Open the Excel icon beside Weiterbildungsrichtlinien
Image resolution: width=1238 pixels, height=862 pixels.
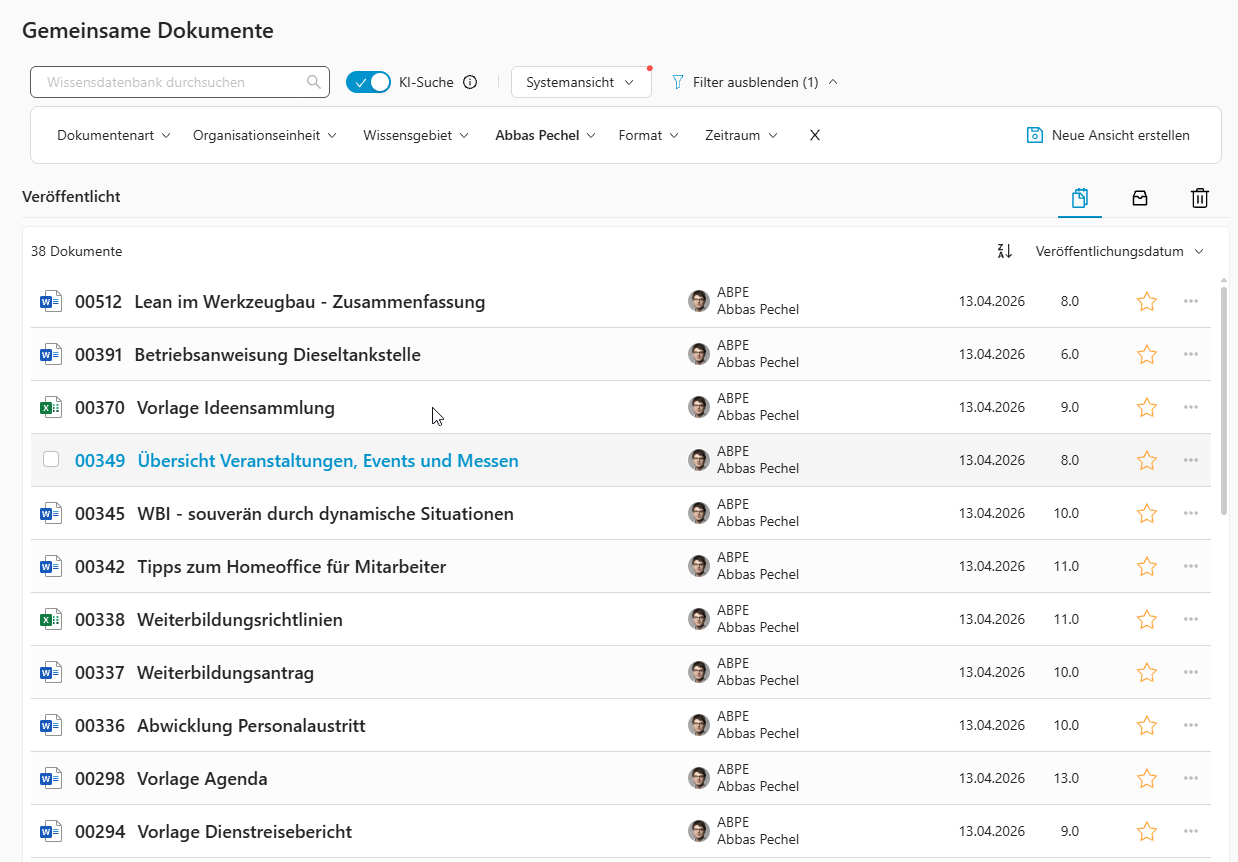(x=51, y=618)
